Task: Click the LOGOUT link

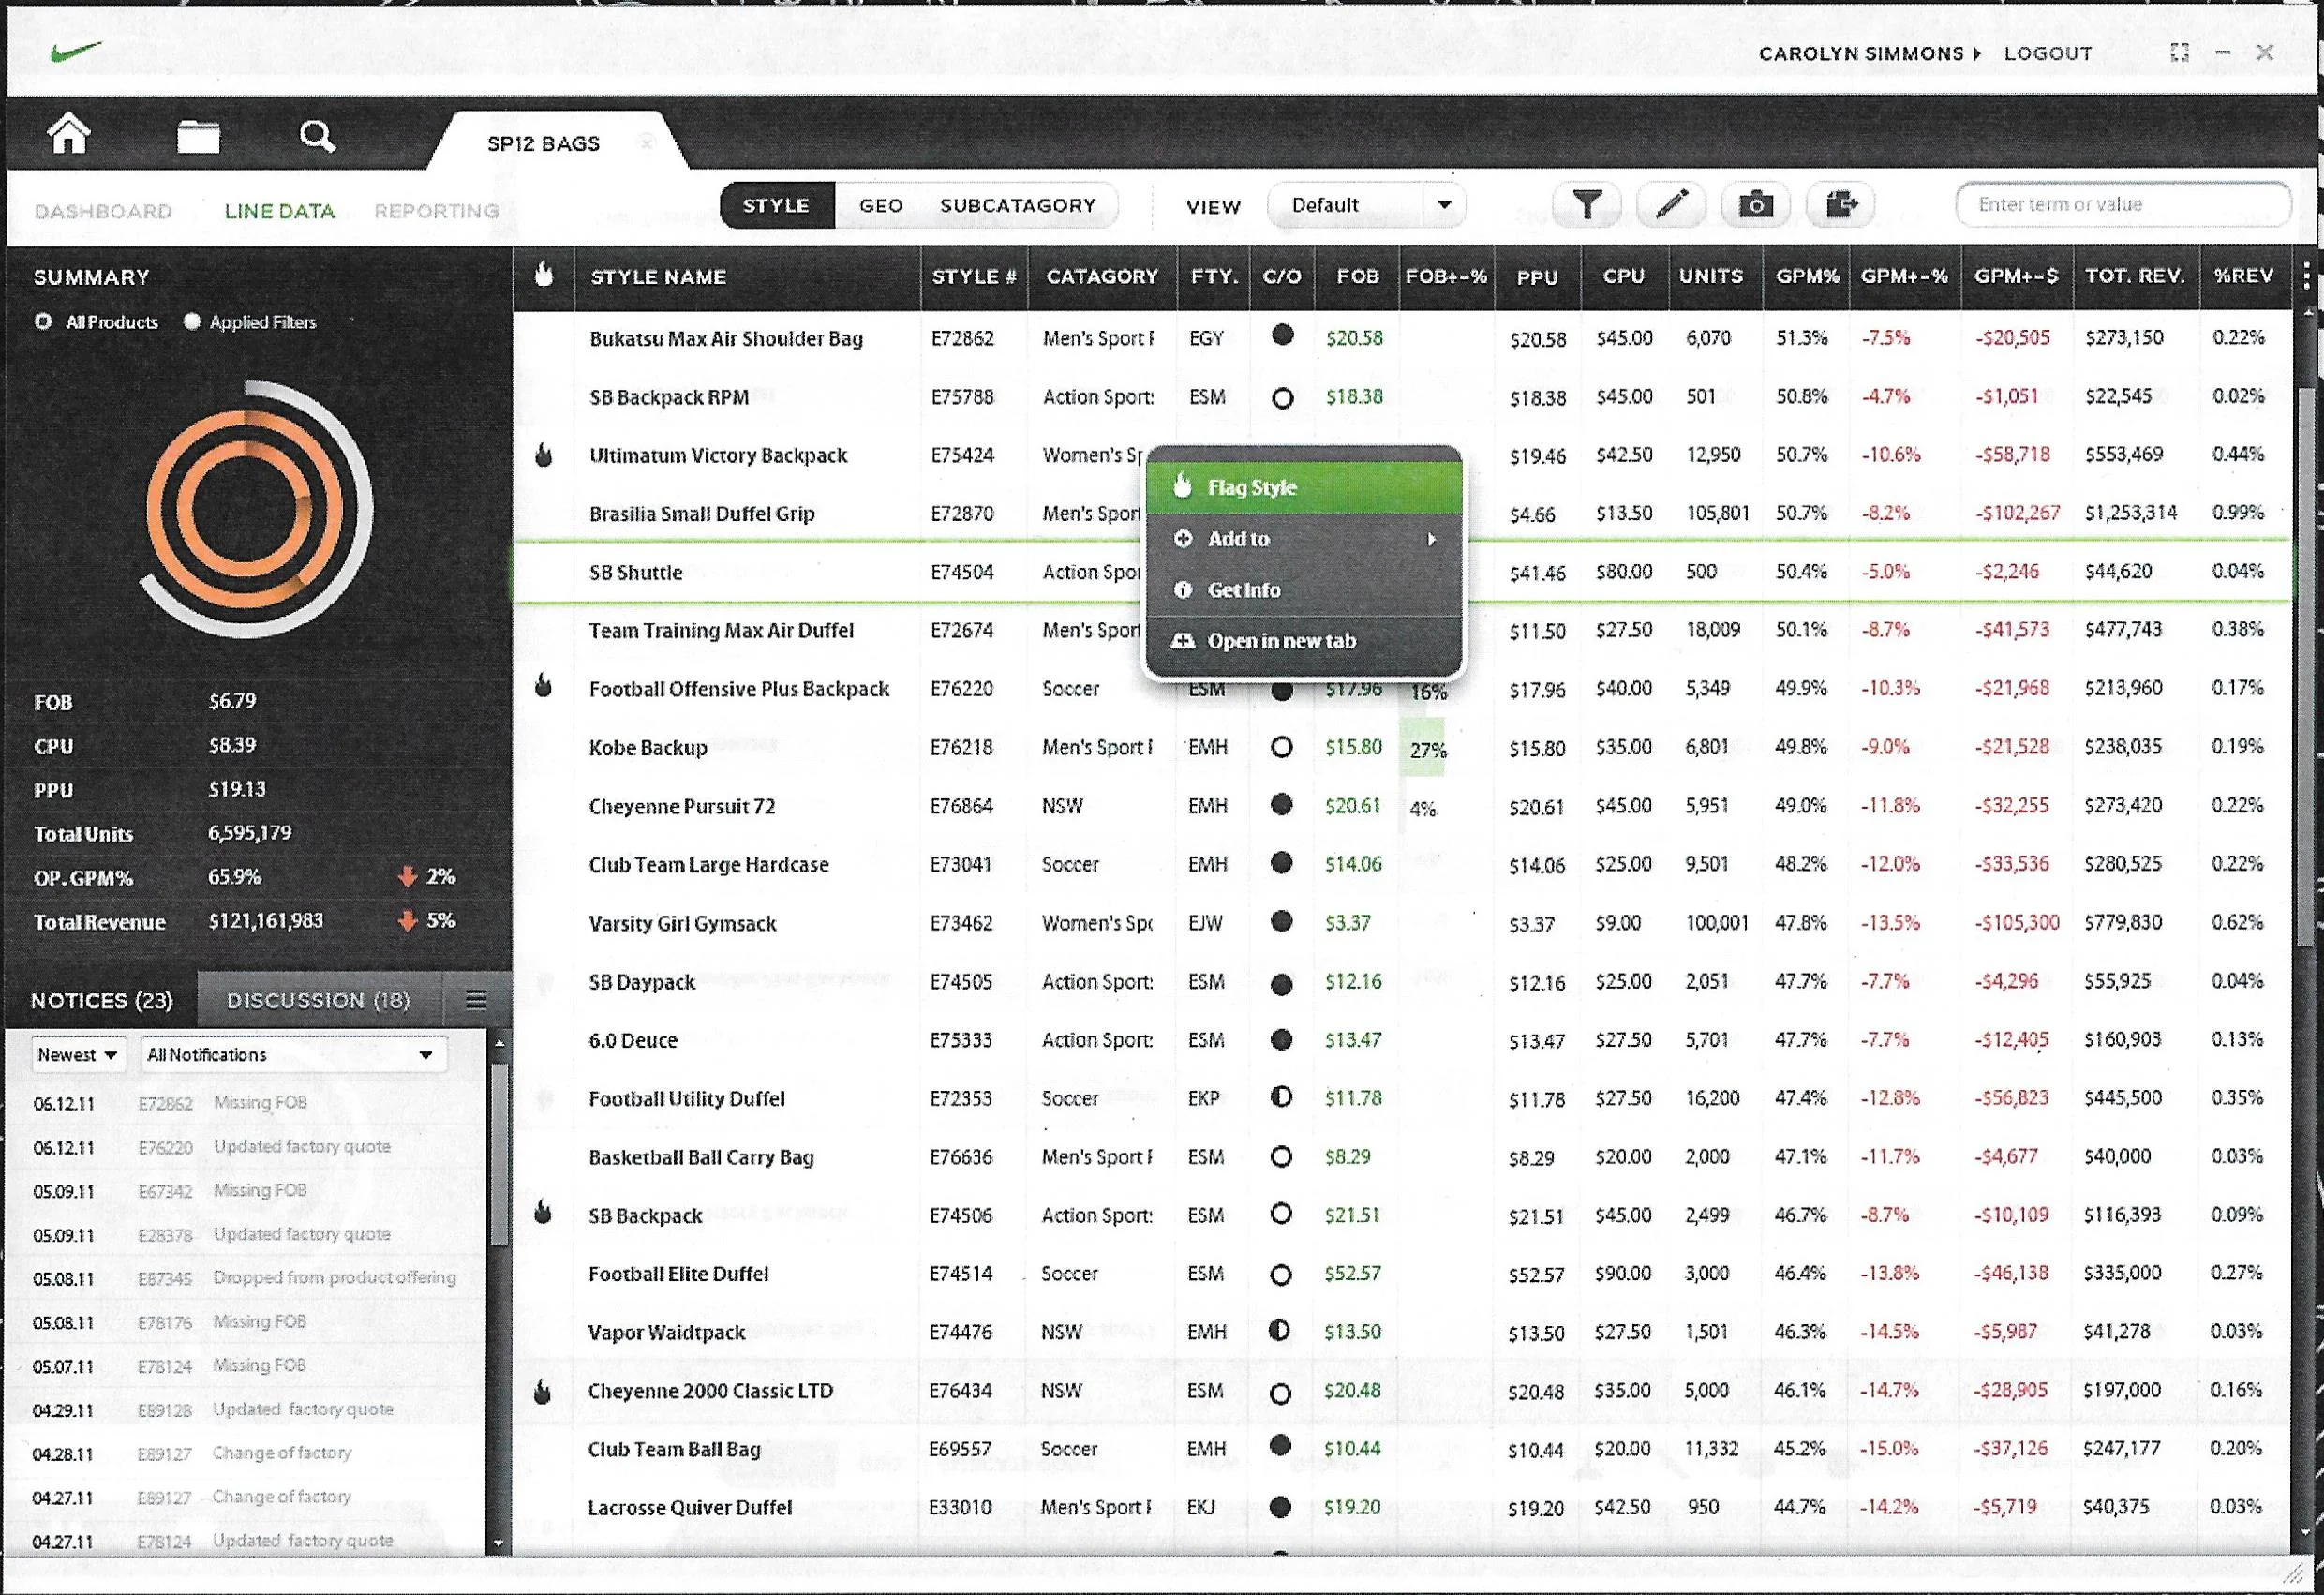Action: 2047,54
